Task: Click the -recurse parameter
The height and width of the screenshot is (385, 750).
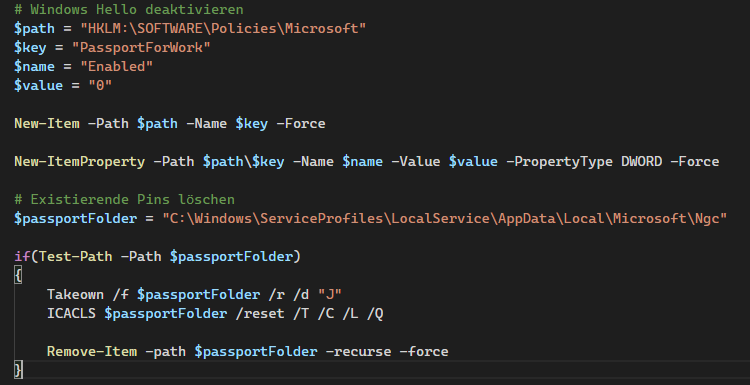Action: coord(358,352)
